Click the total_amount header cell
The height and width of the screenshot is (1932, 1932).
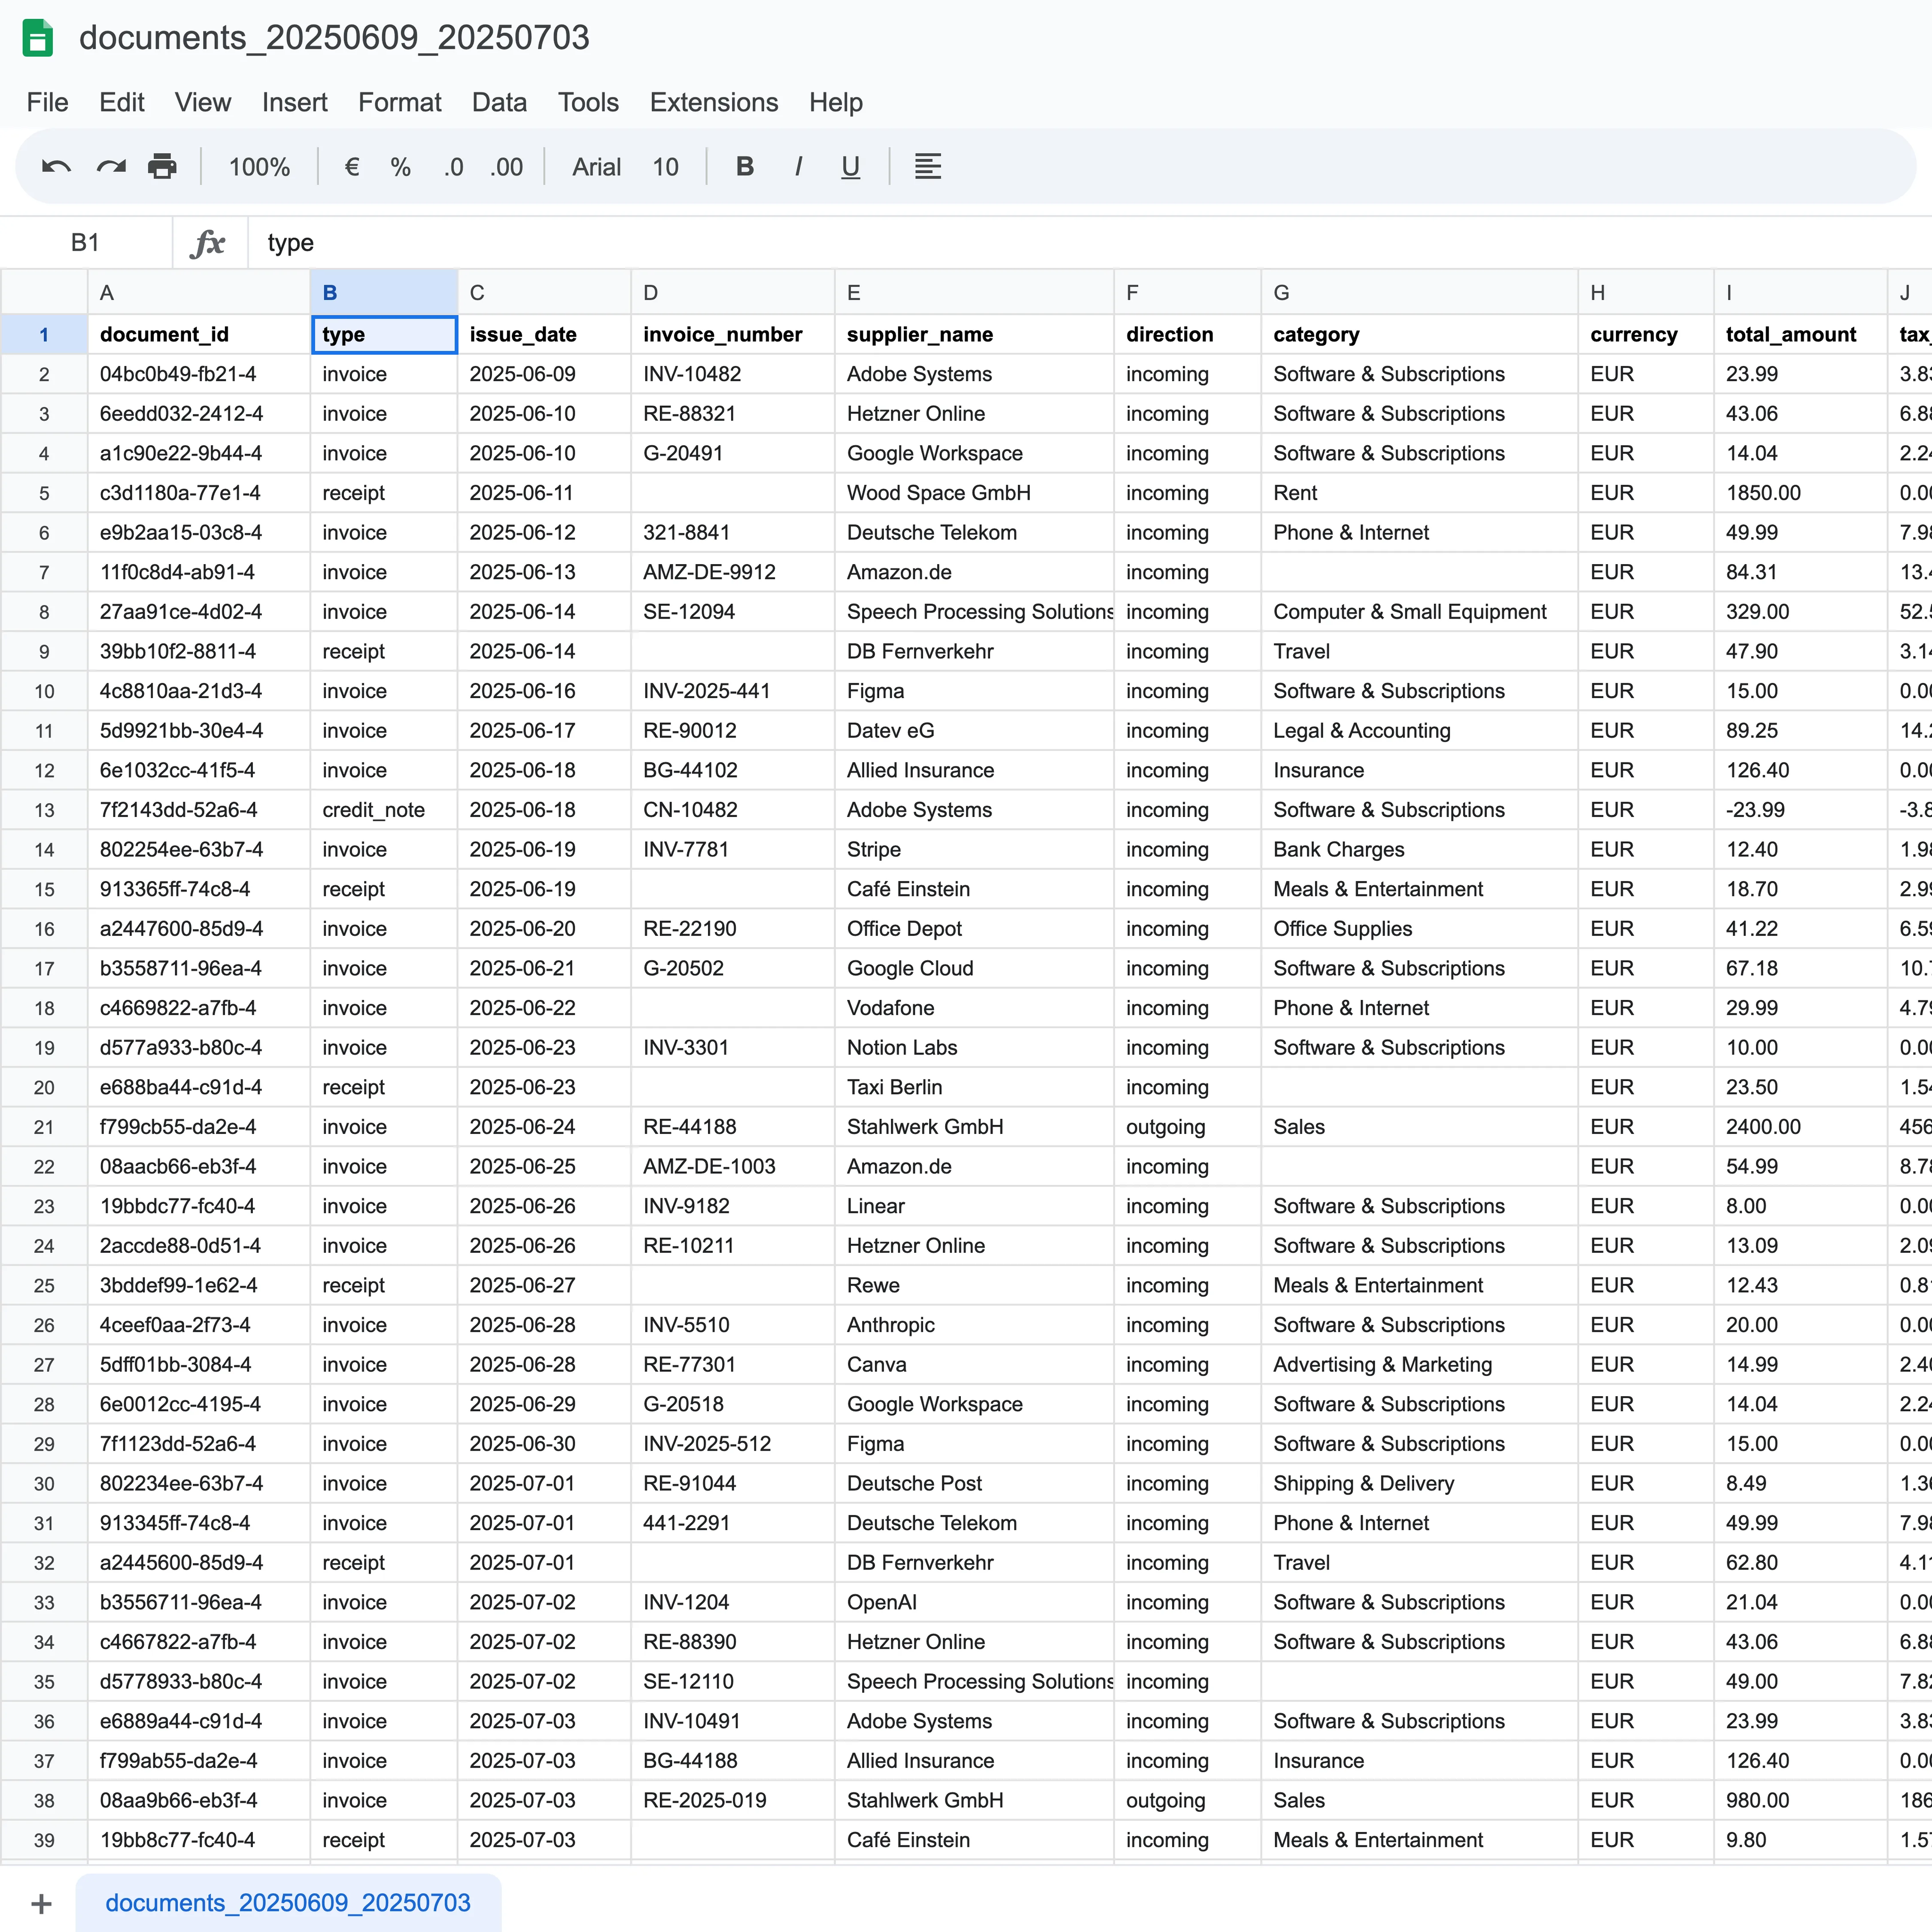1800,335
